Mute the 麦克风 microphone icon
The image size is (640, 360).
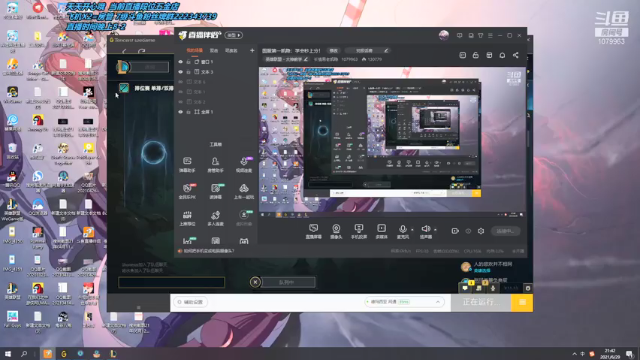pyautogui.click(x=402, y=229)
